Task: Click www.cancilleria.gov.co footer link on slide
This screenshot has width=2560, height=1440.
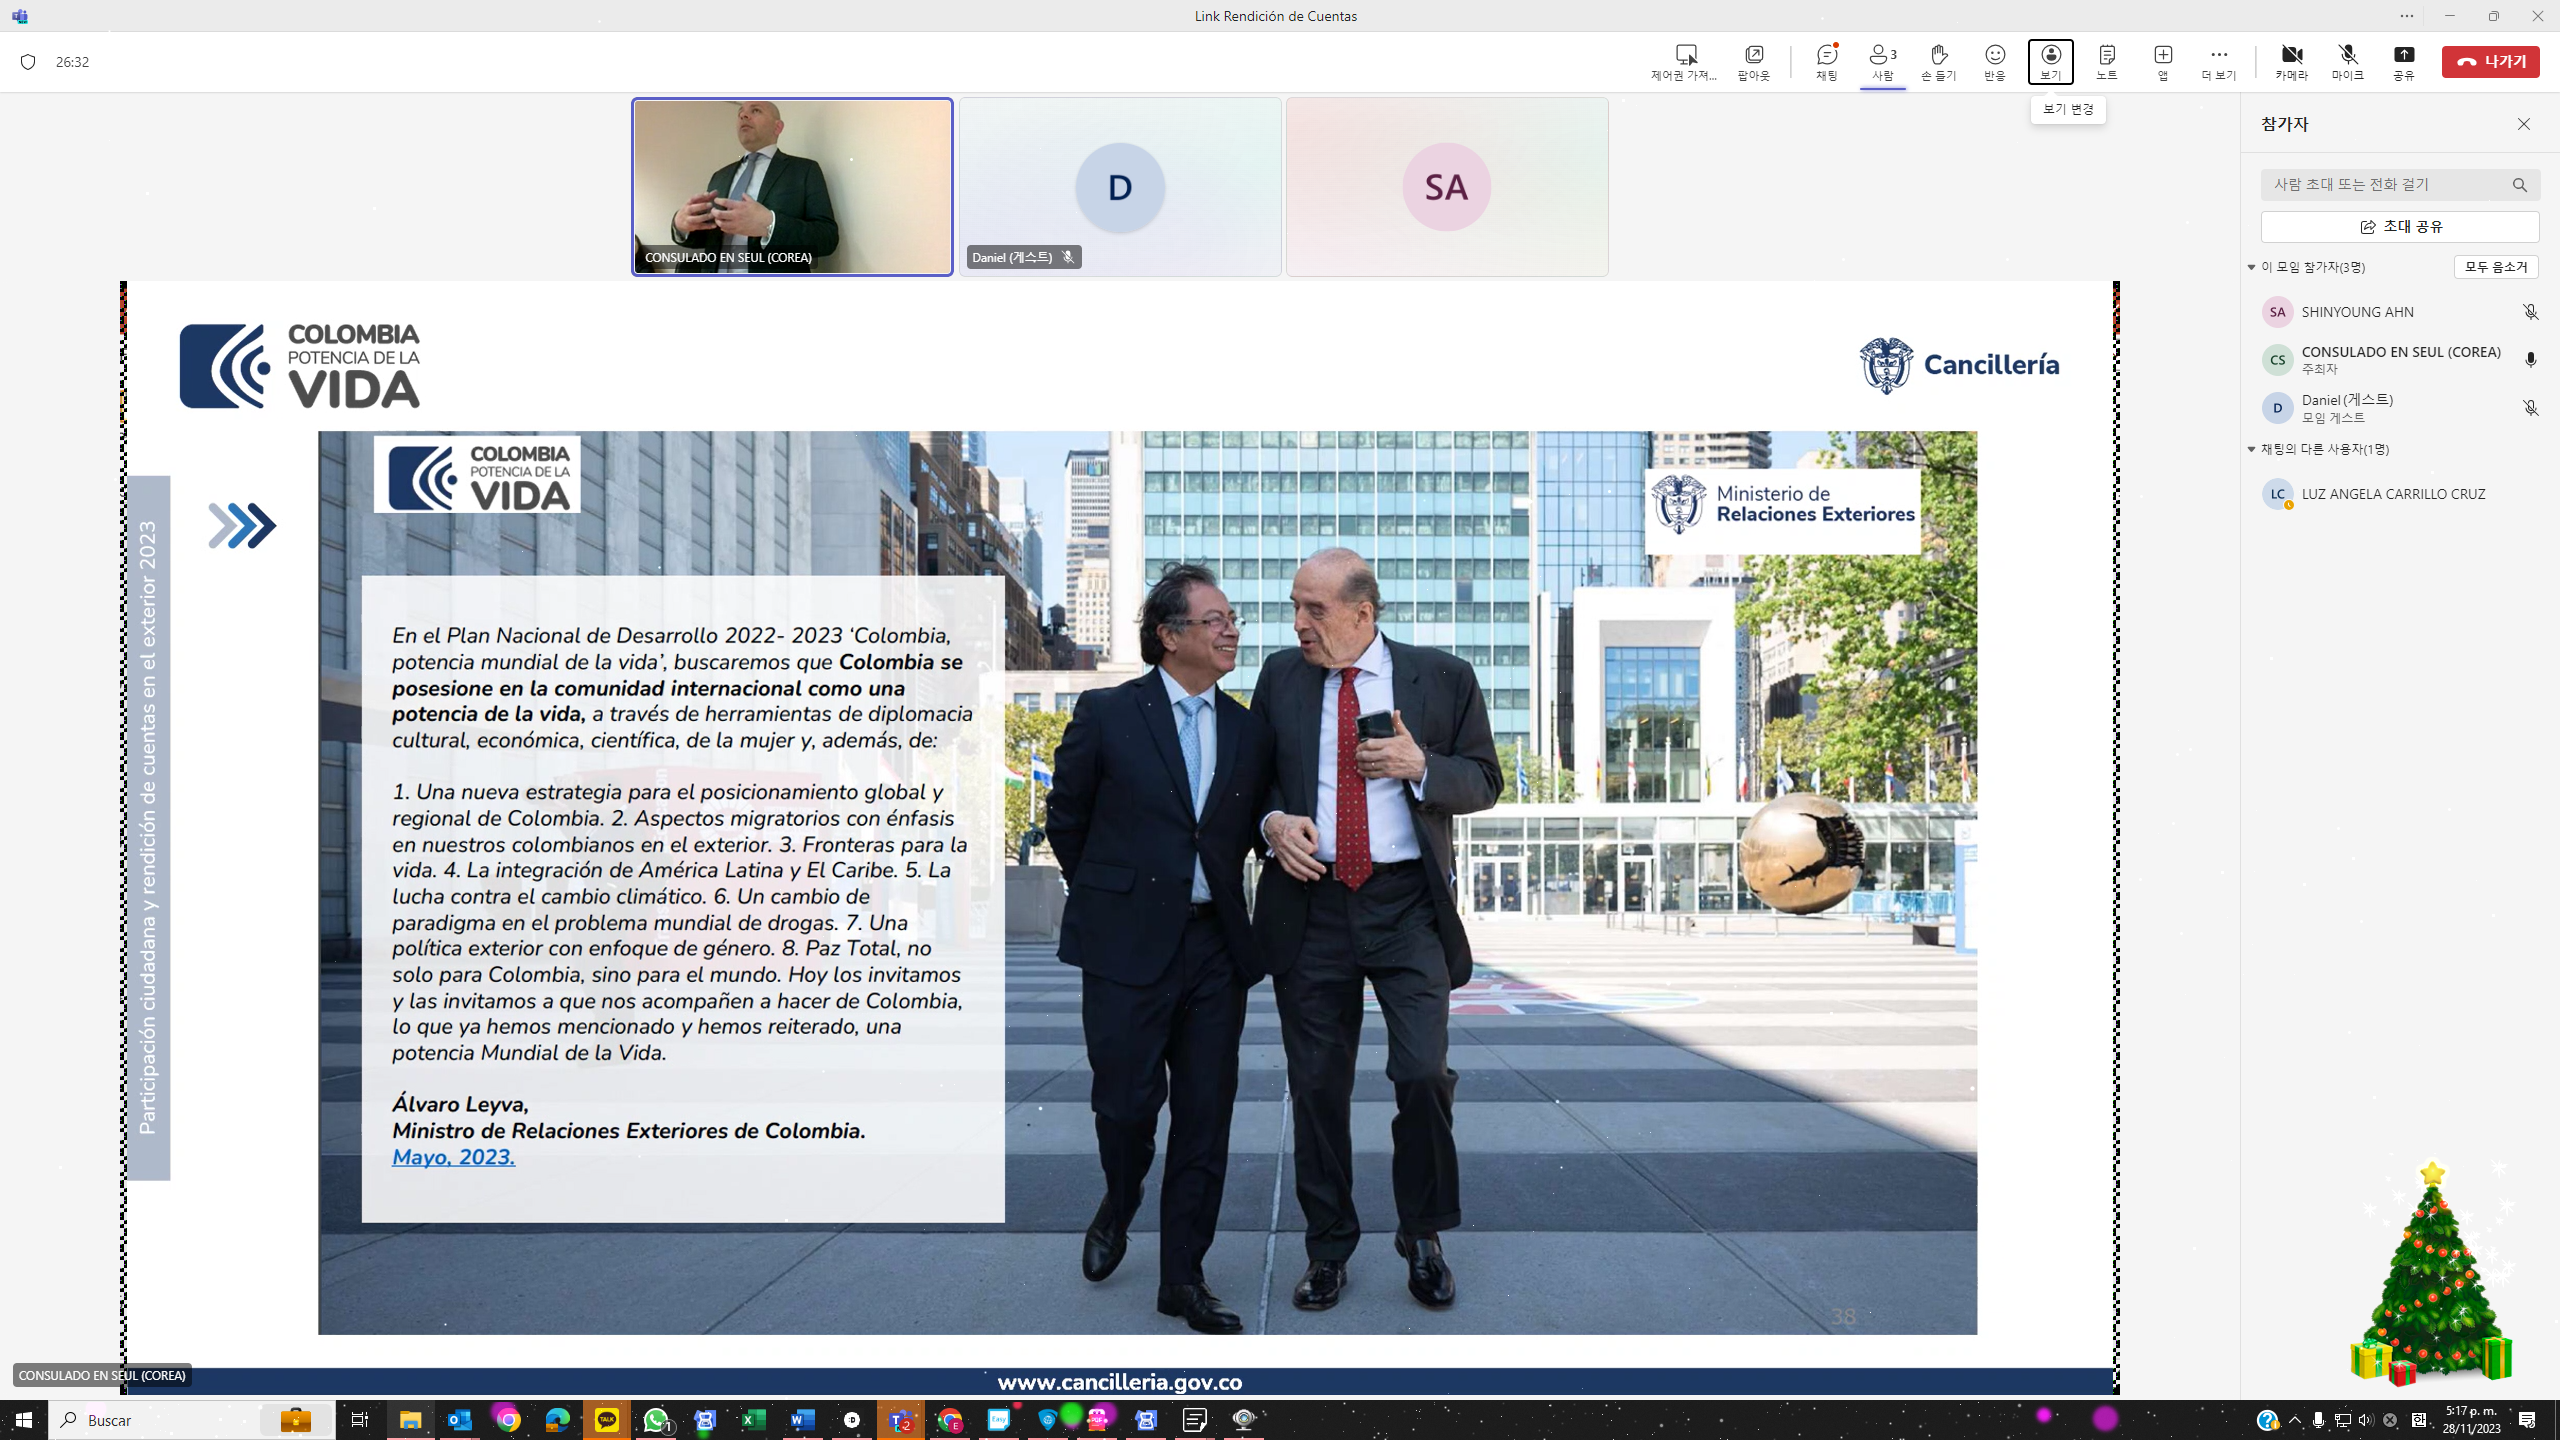Action: [1119, 1382]
